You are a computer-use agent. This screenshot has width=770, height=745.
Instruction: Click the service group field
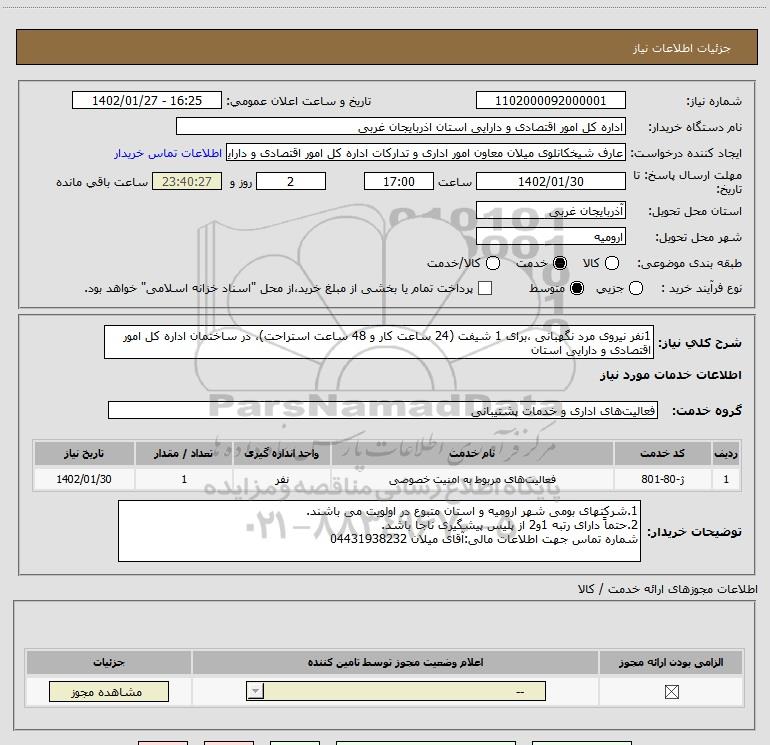click(383, 410)
